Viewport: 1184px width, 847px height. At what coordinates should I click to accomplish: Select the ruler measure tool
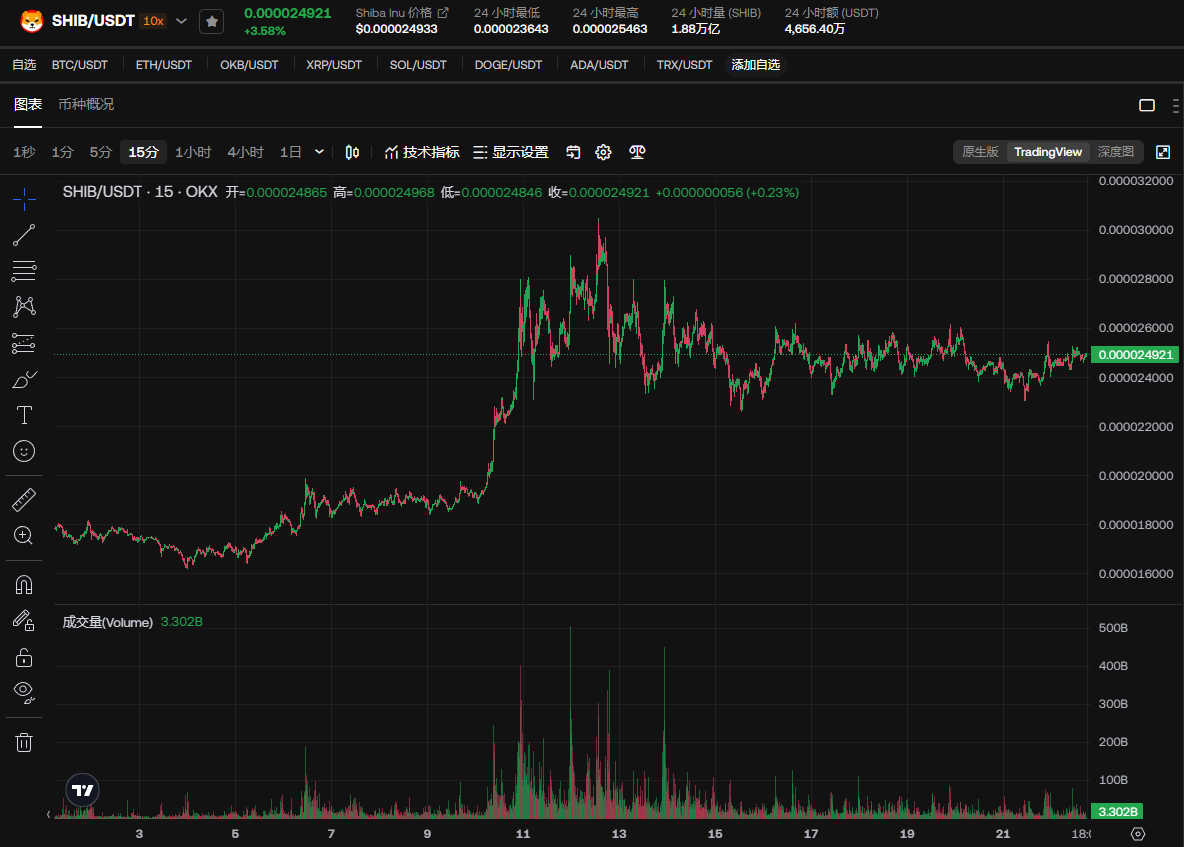[24, 499]
